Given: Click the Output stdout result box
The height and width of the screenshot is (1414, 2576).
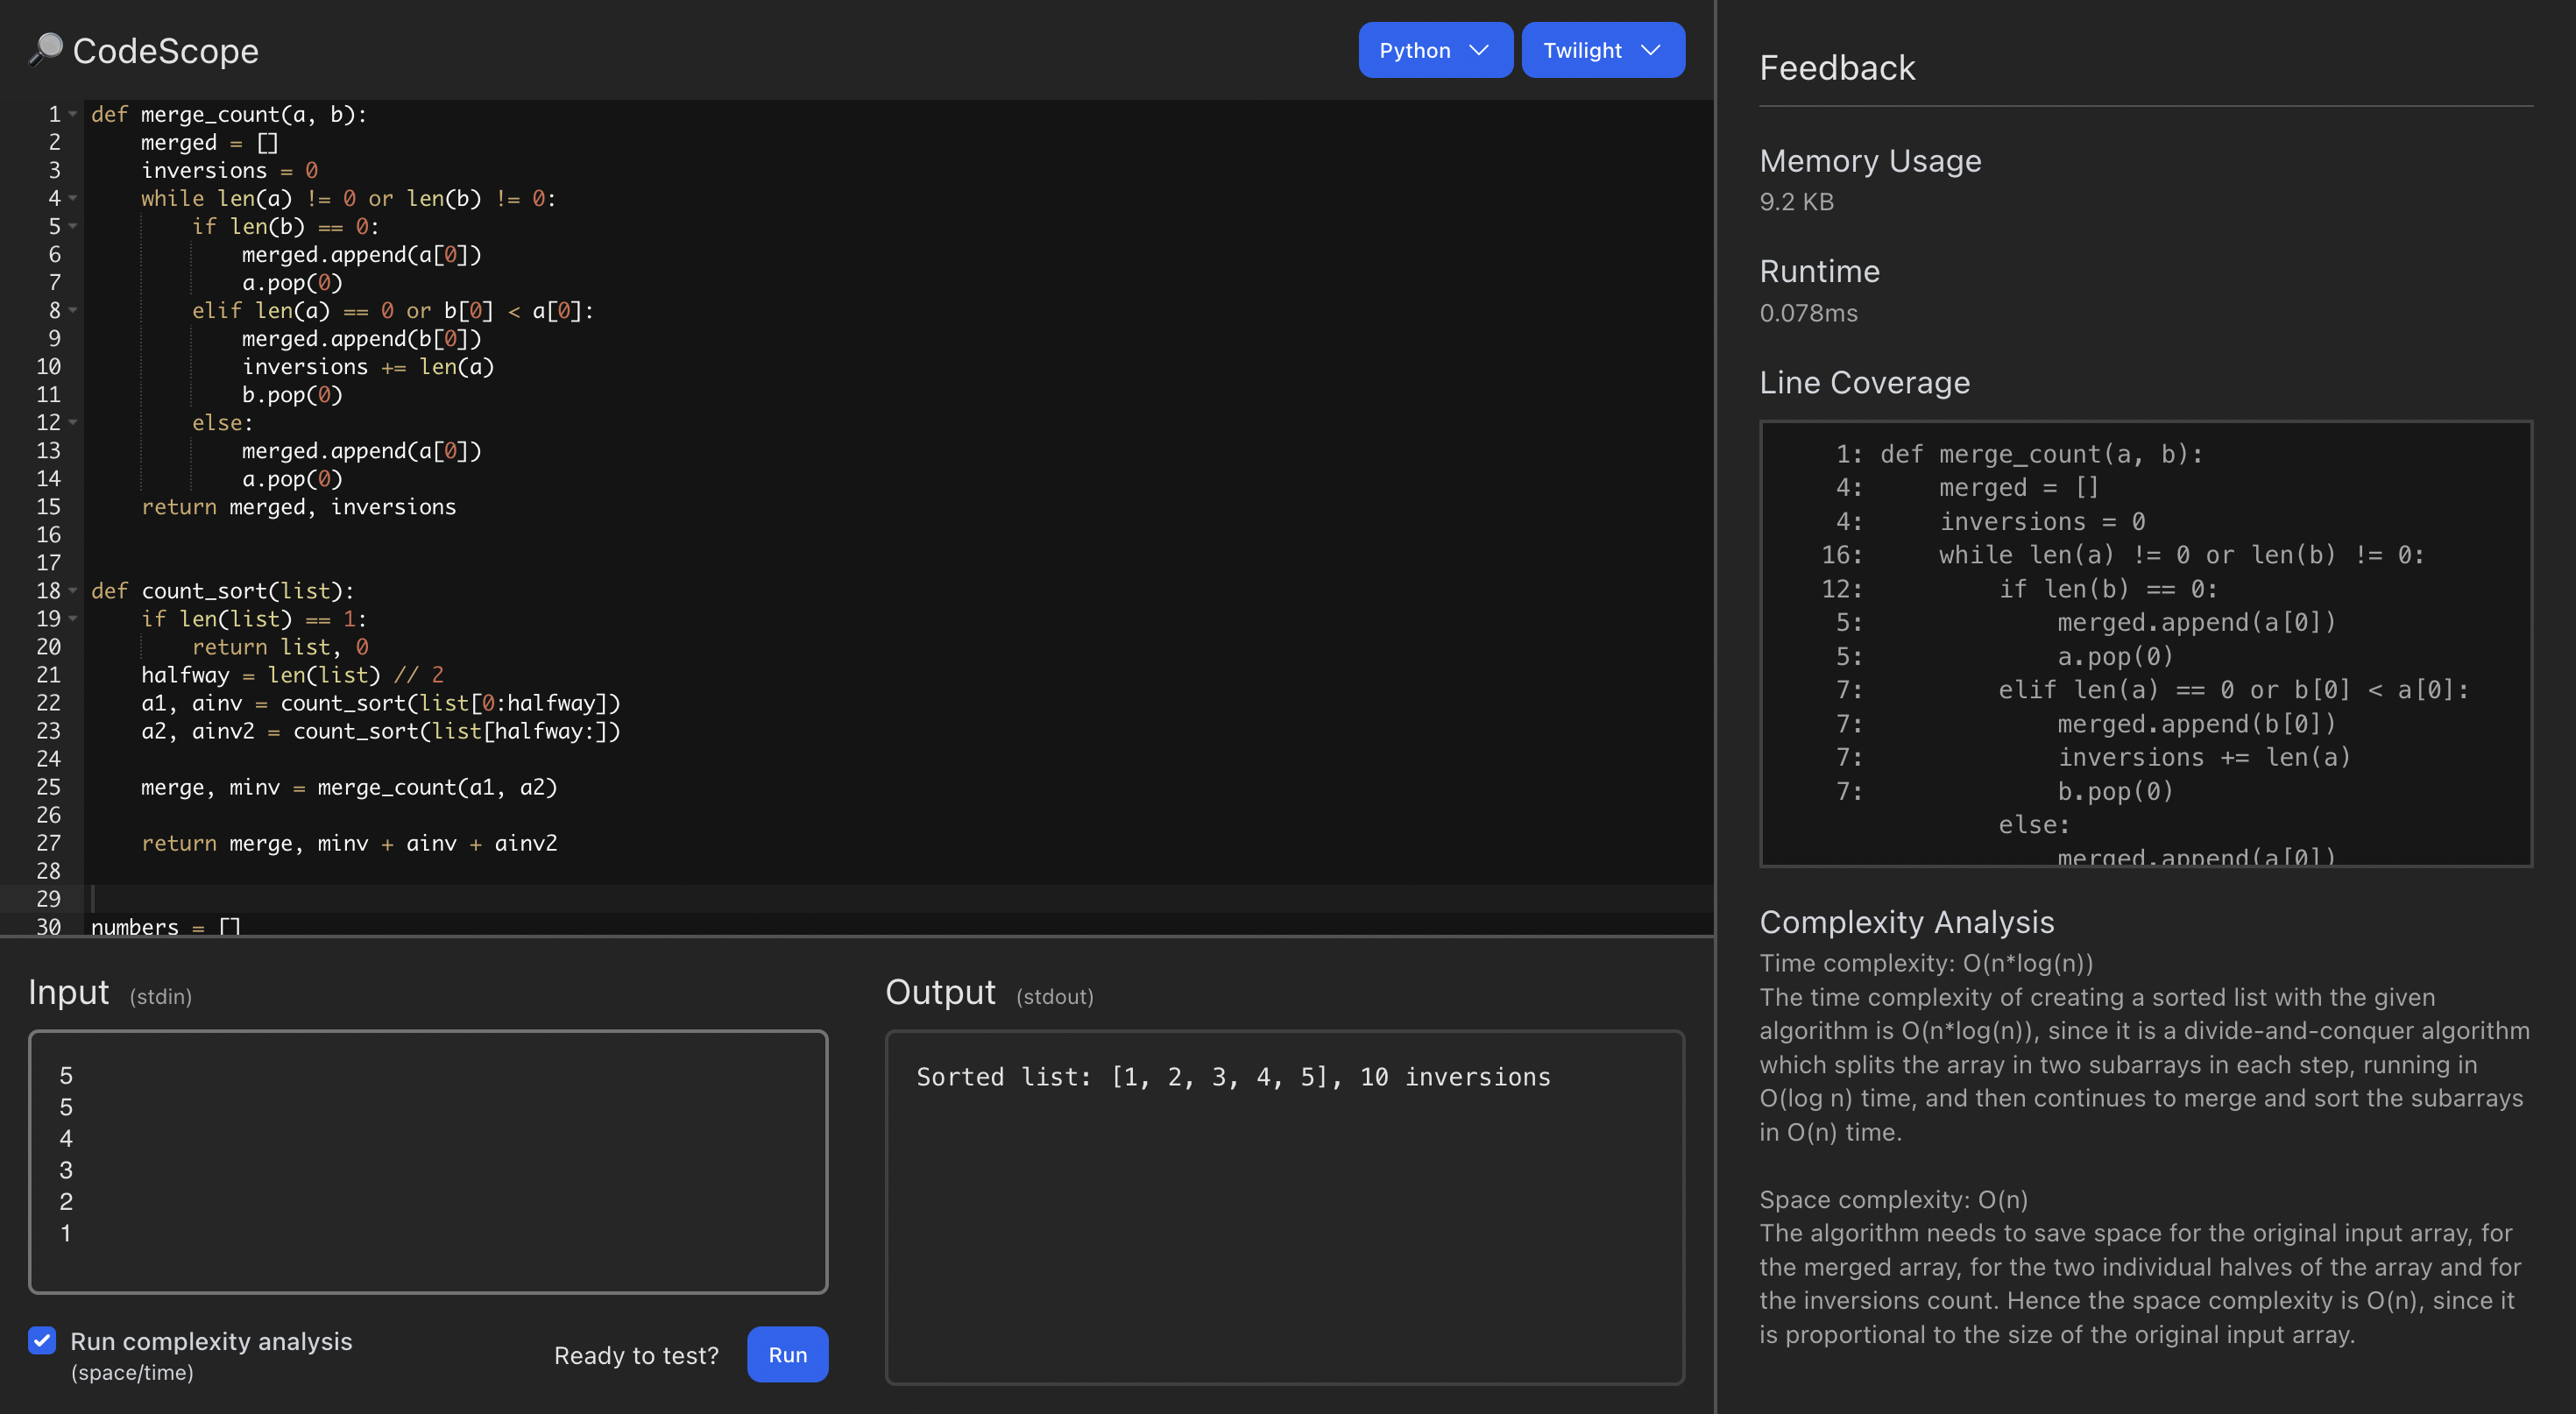Looking at the screenshot, I should pyautogui.click(x=1284, y=1206).
